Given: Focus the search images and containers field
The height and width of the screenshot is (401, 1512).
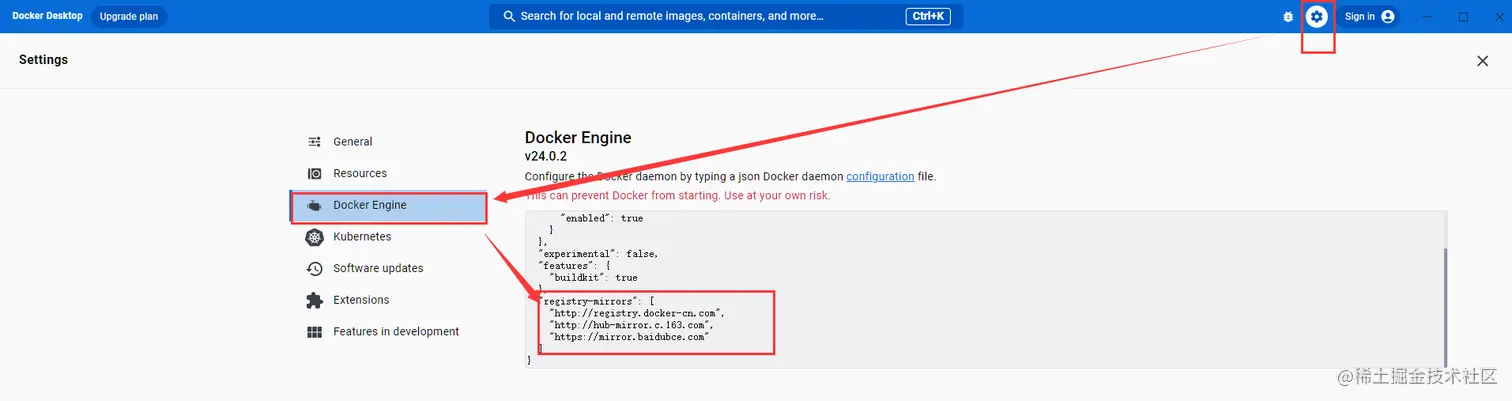Looking at the screenshot, I should point(726,16).
